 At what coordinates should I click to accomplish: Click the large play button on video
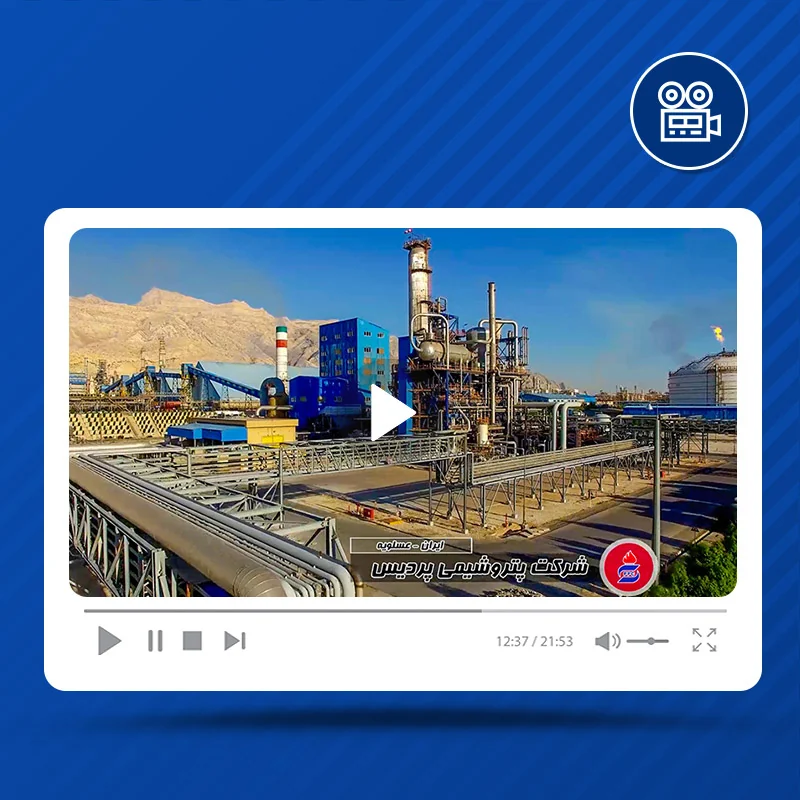[x=392, y=412]
